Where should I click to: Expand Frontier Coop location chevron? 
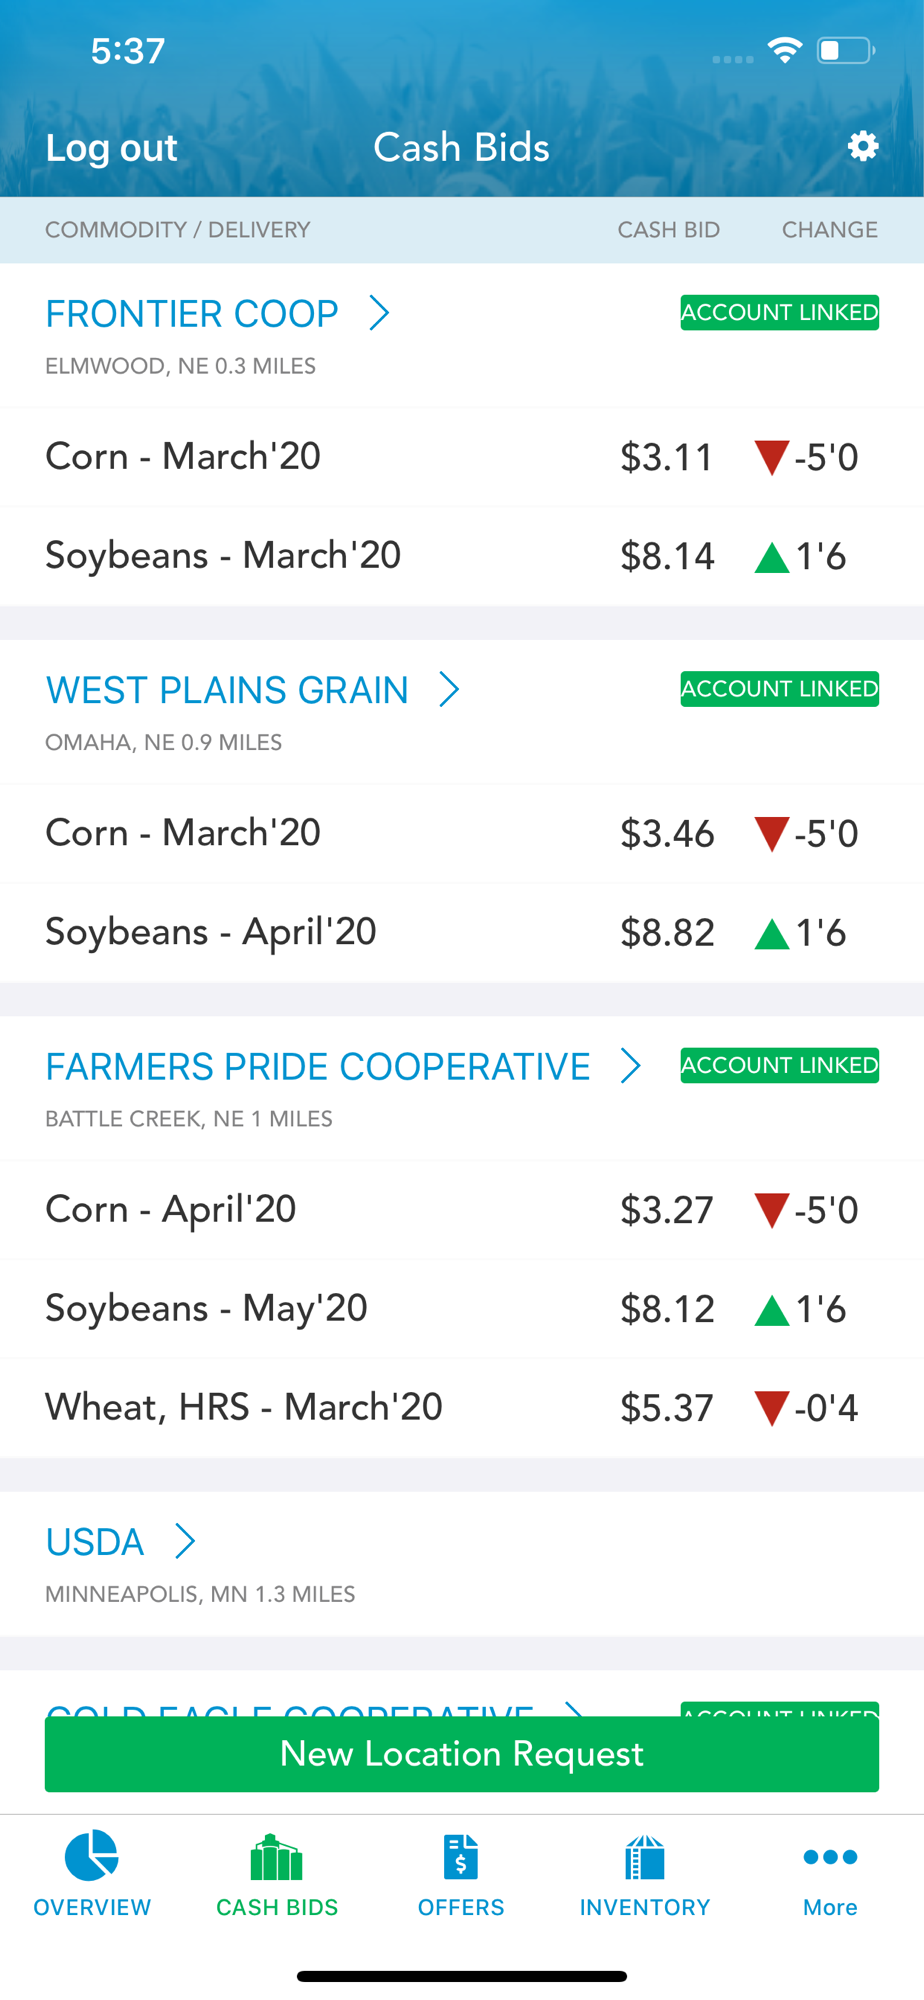379,313
